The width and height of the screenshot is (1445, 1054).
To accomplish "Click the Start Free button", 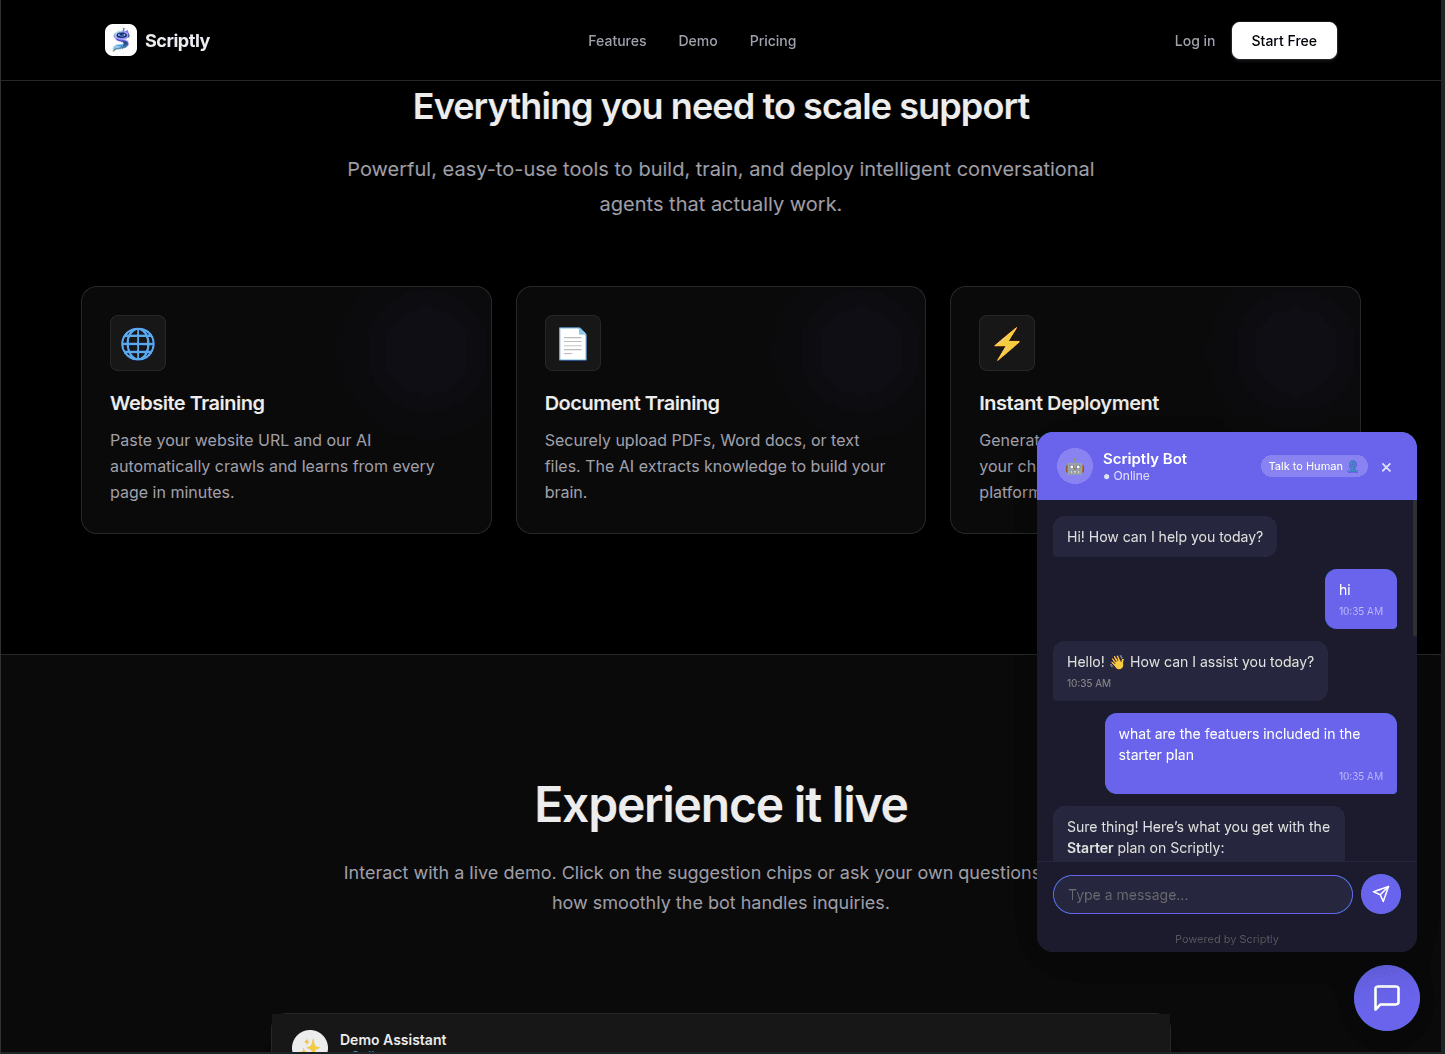I will (x=1284, y=41).
